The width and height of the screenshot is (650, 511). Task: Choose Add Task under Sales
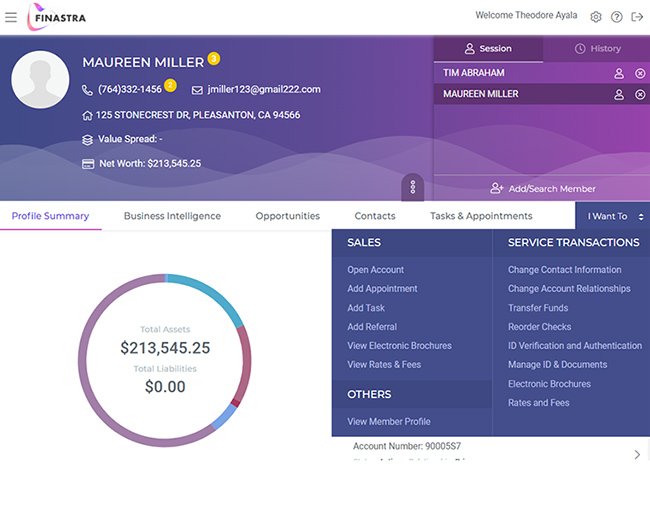pos(366,308)
